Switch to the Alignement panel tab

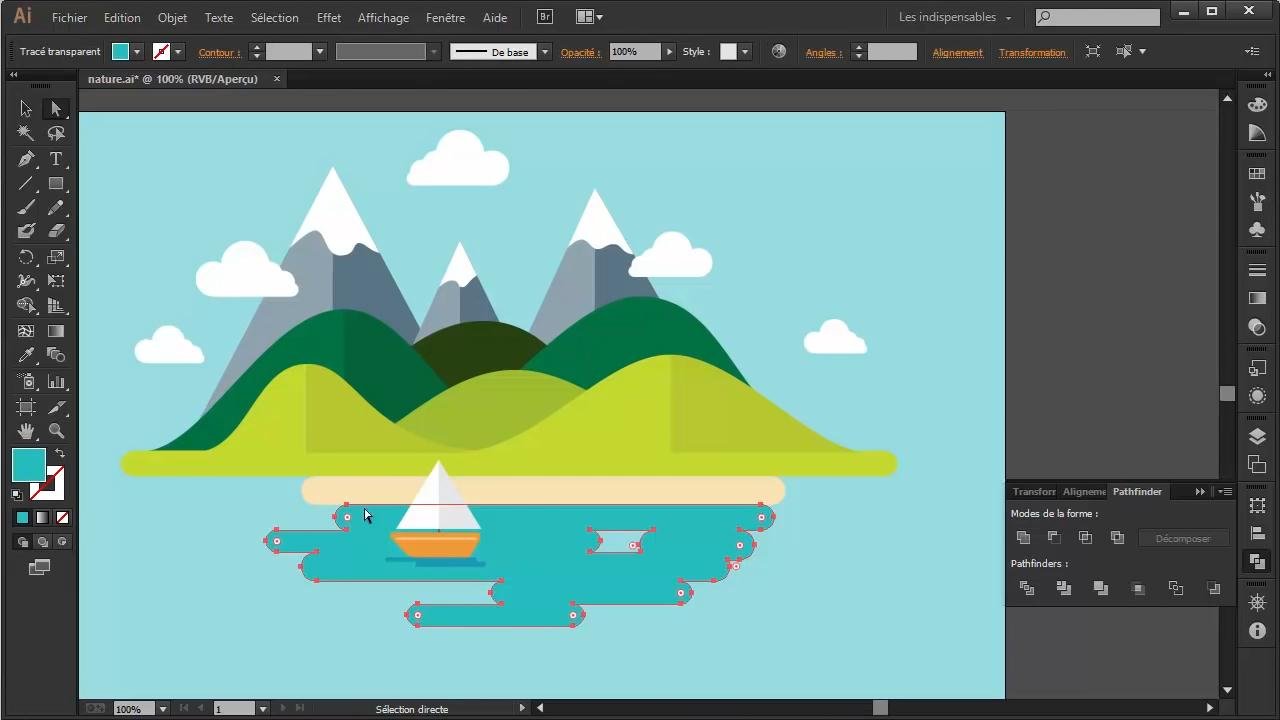1084,492
